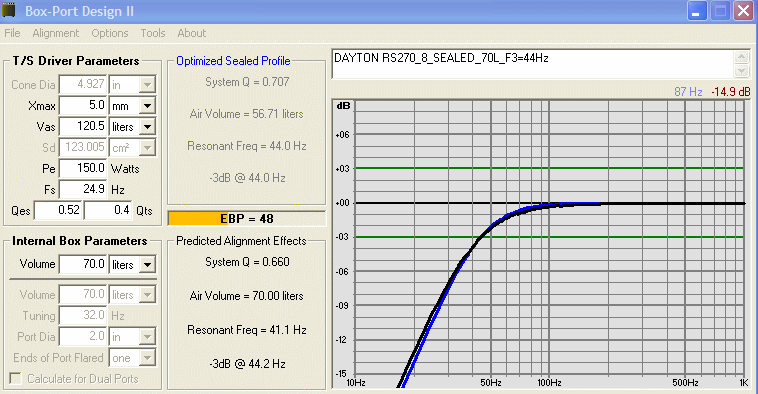Click the Box-Port Design II title bar icon
758x394 pixels.
[x=9, y=10]
